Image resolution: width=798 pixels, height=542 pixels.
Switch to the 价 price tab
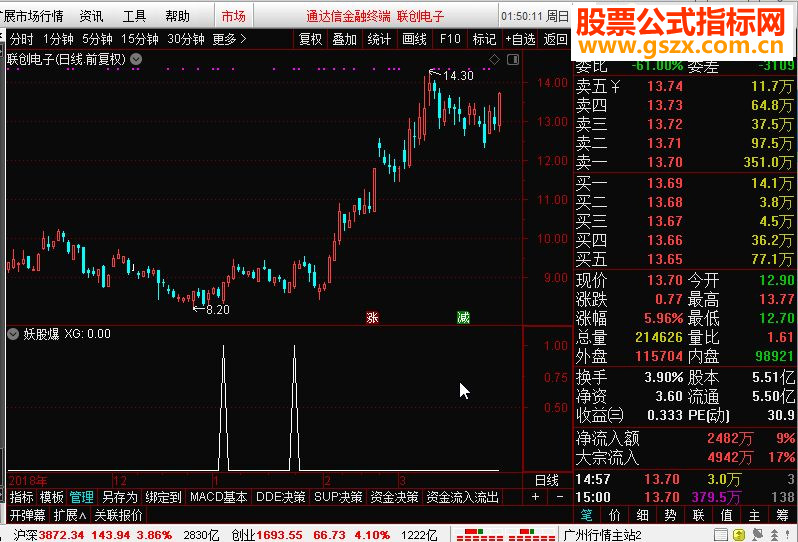(615, 515)
